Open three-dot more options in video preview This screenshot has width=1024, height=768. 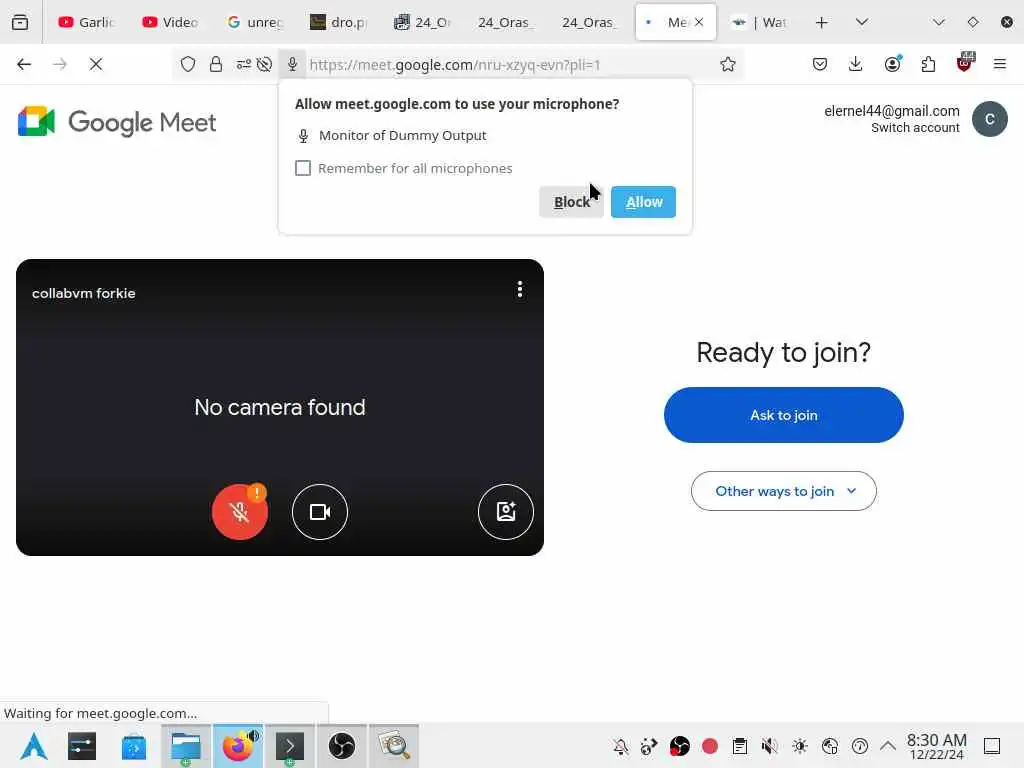click(520, 289)
